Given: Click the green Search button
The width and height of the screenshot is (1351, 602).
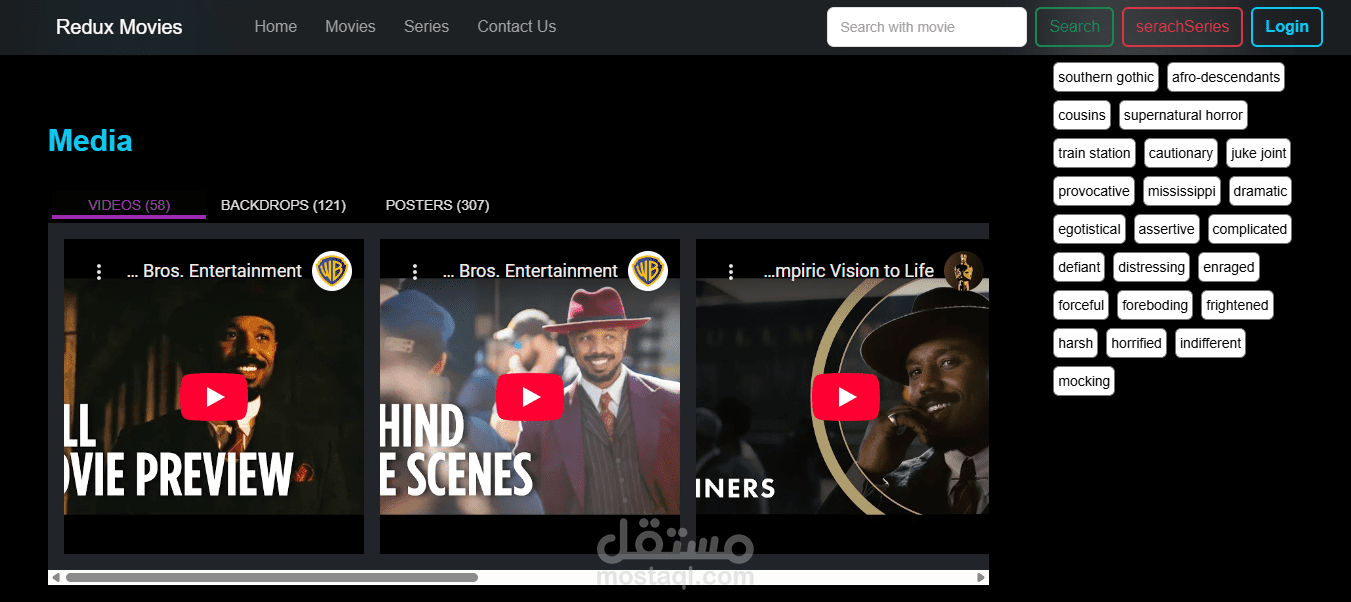Looking at the screenshot, I should (x=1075, y=27).
